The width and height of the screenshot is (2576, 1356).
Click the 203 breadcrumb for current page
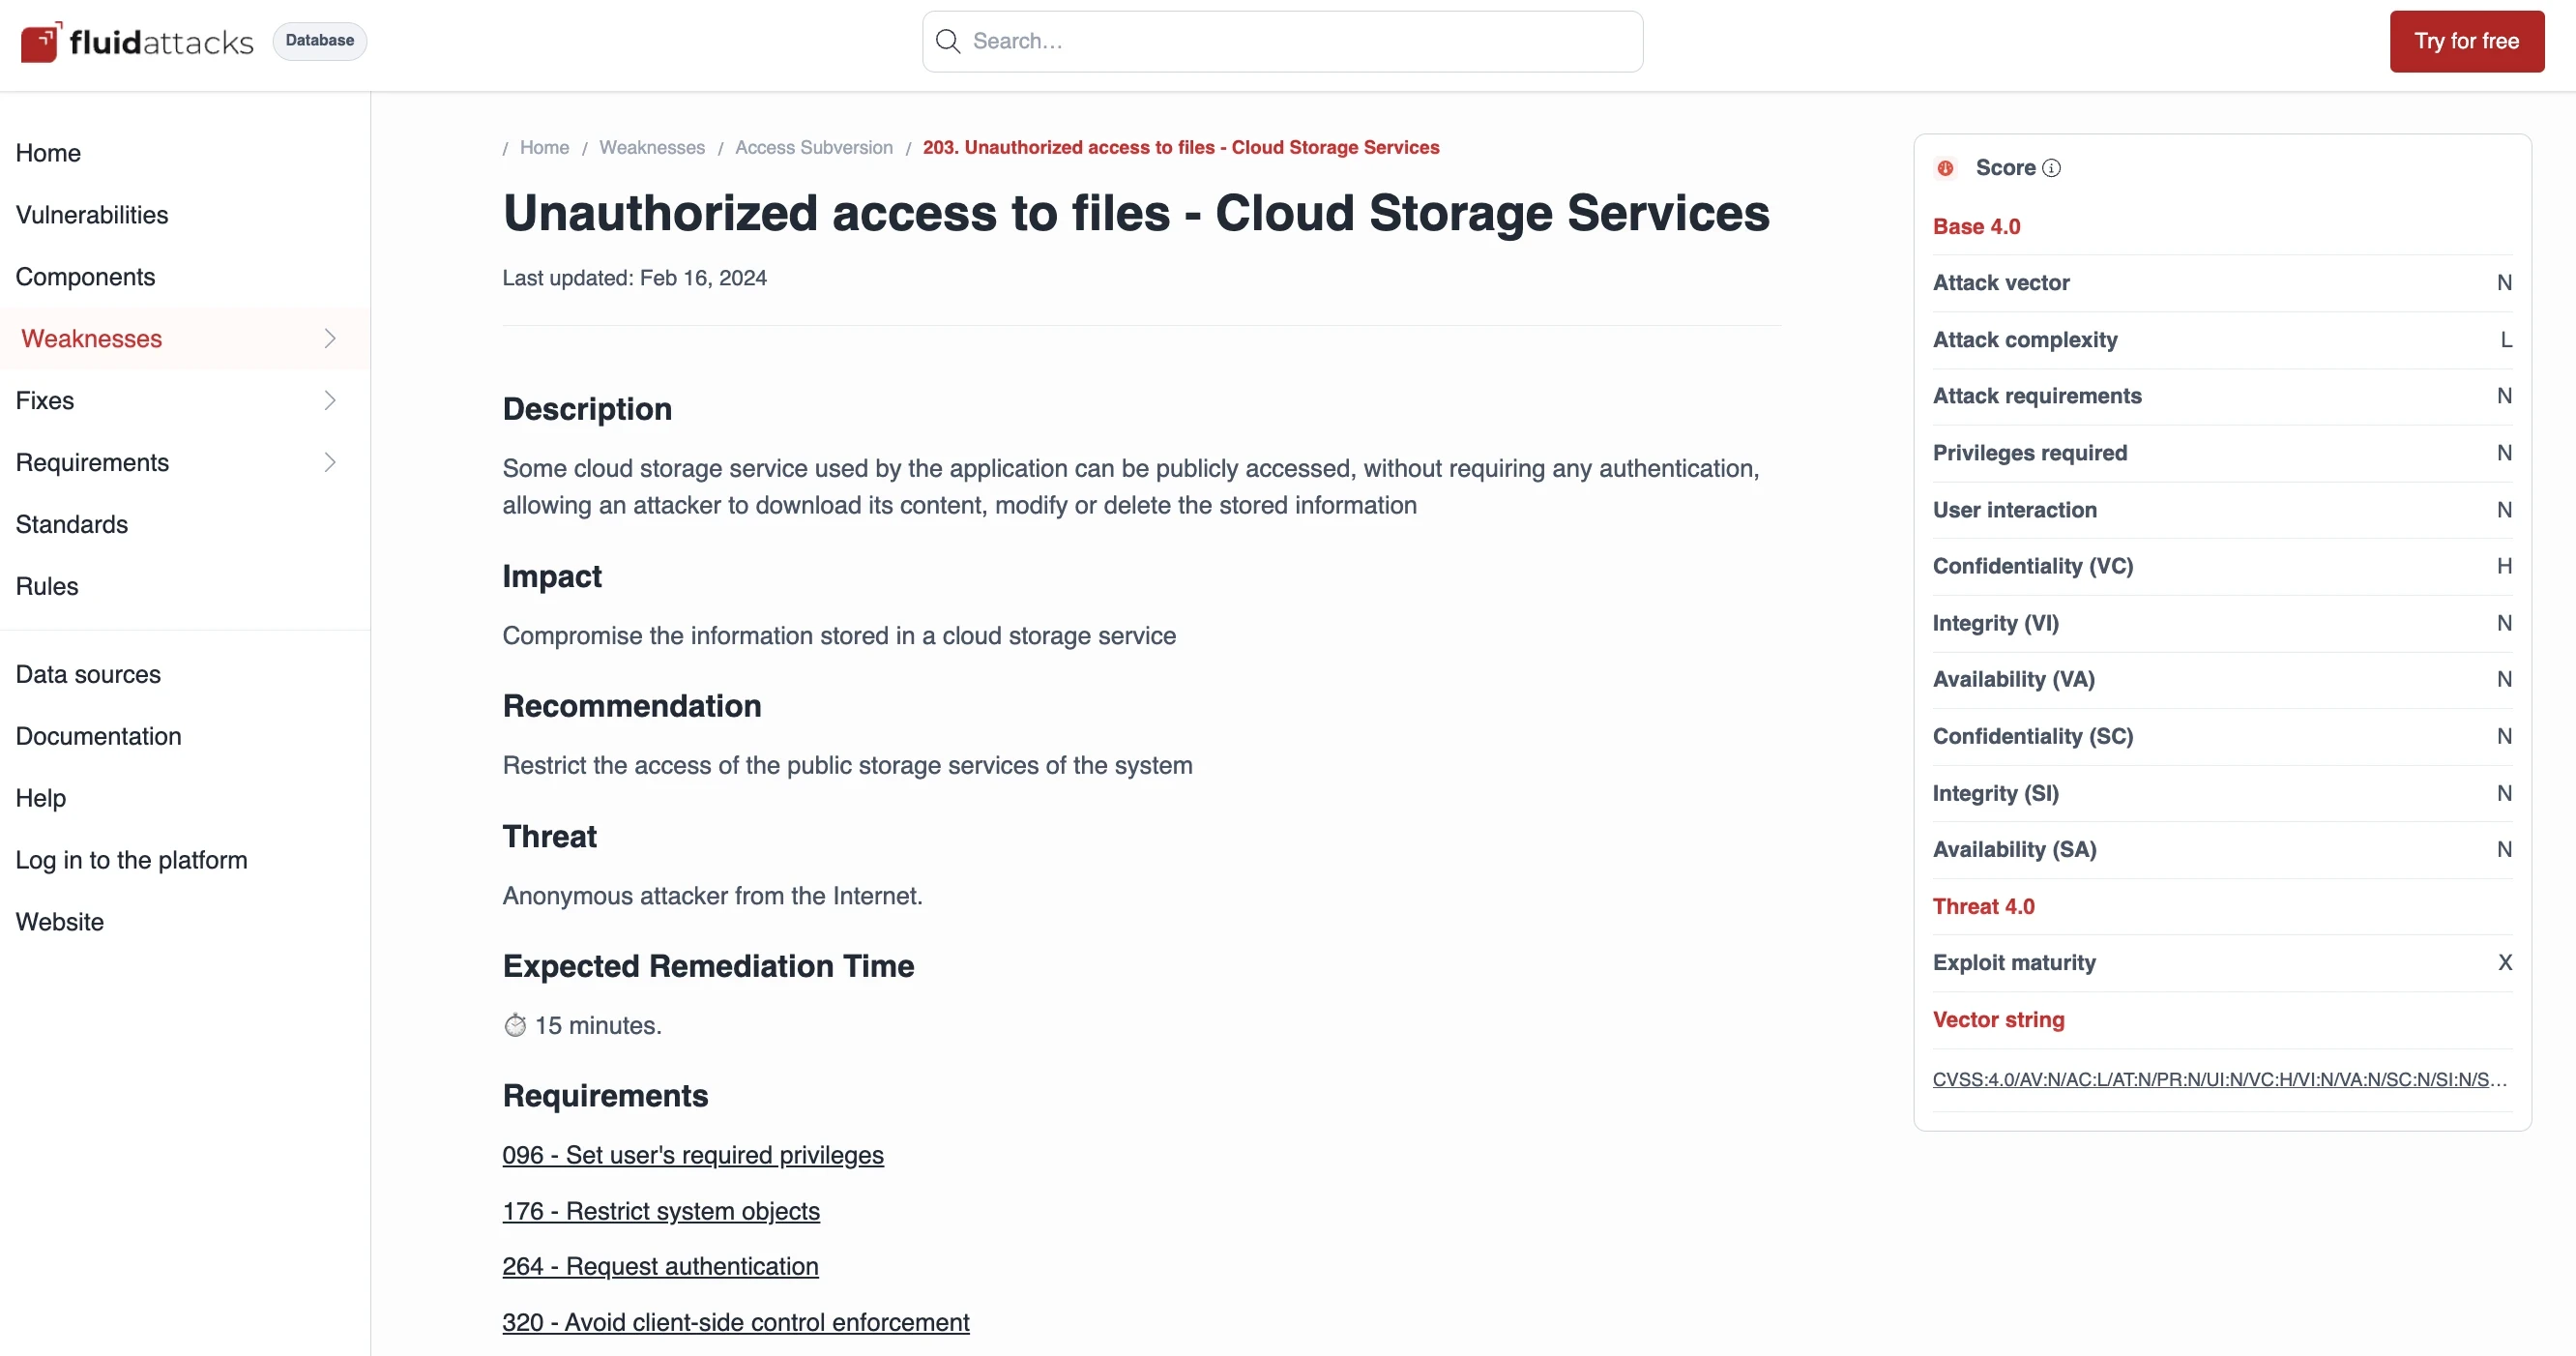coord(1181,148)
